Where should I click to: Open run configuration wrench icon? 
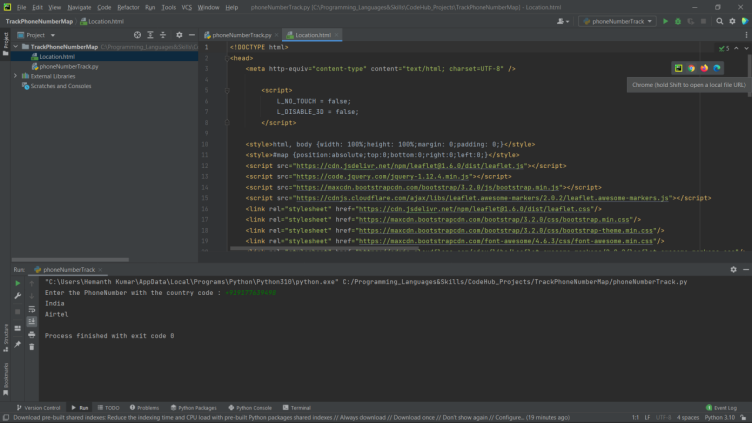coord(18,296)
